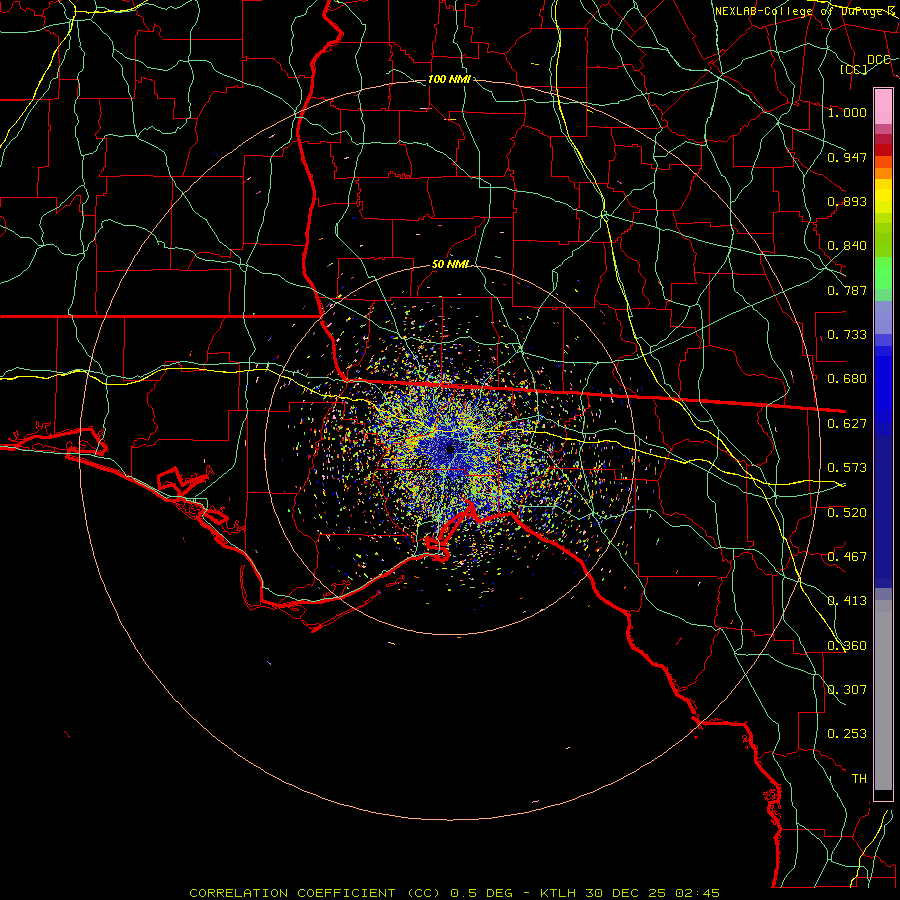Viewport: 900px width, 900px height.
Task: Pick the bright green segment of the color scale
Action: [883, 273]
